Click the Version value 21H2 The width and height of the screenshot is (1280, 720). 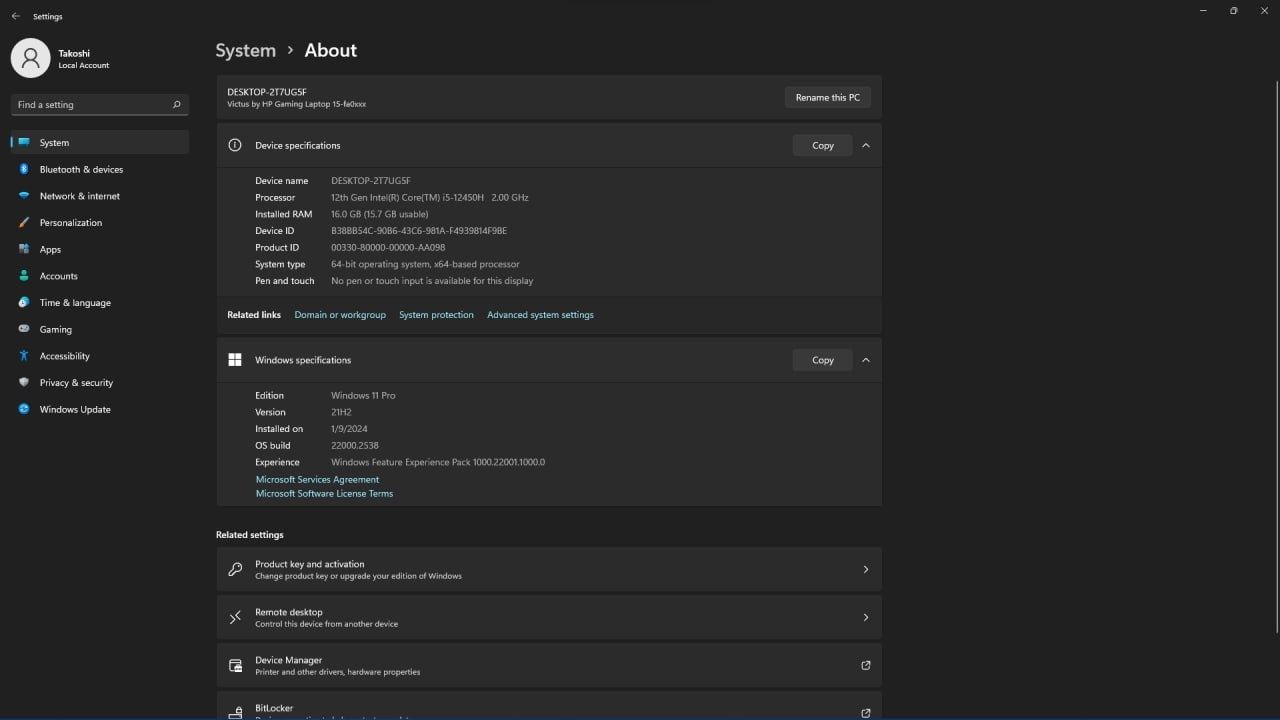(341, 412)
